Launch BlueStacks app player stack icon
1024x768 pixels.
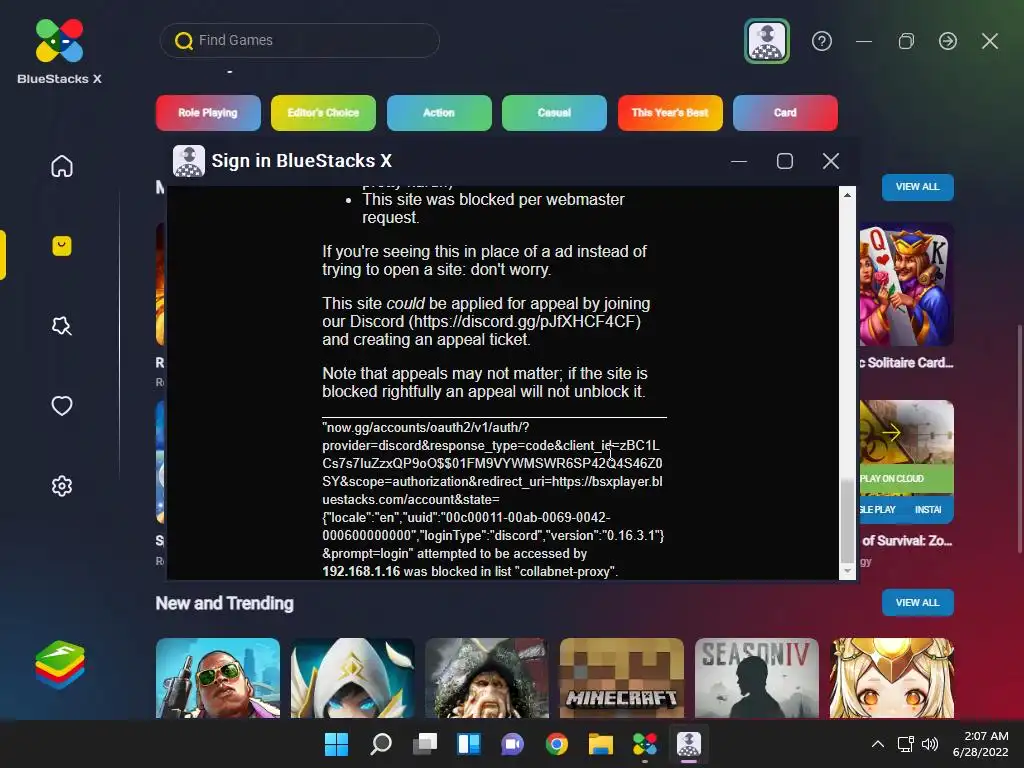60,665
